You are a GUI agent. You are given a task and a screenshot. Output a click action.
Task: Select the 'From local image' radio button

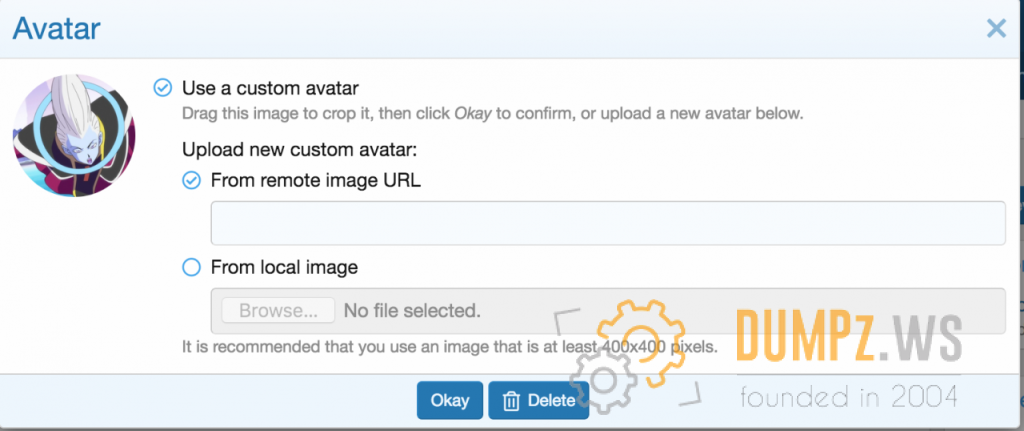191,267
